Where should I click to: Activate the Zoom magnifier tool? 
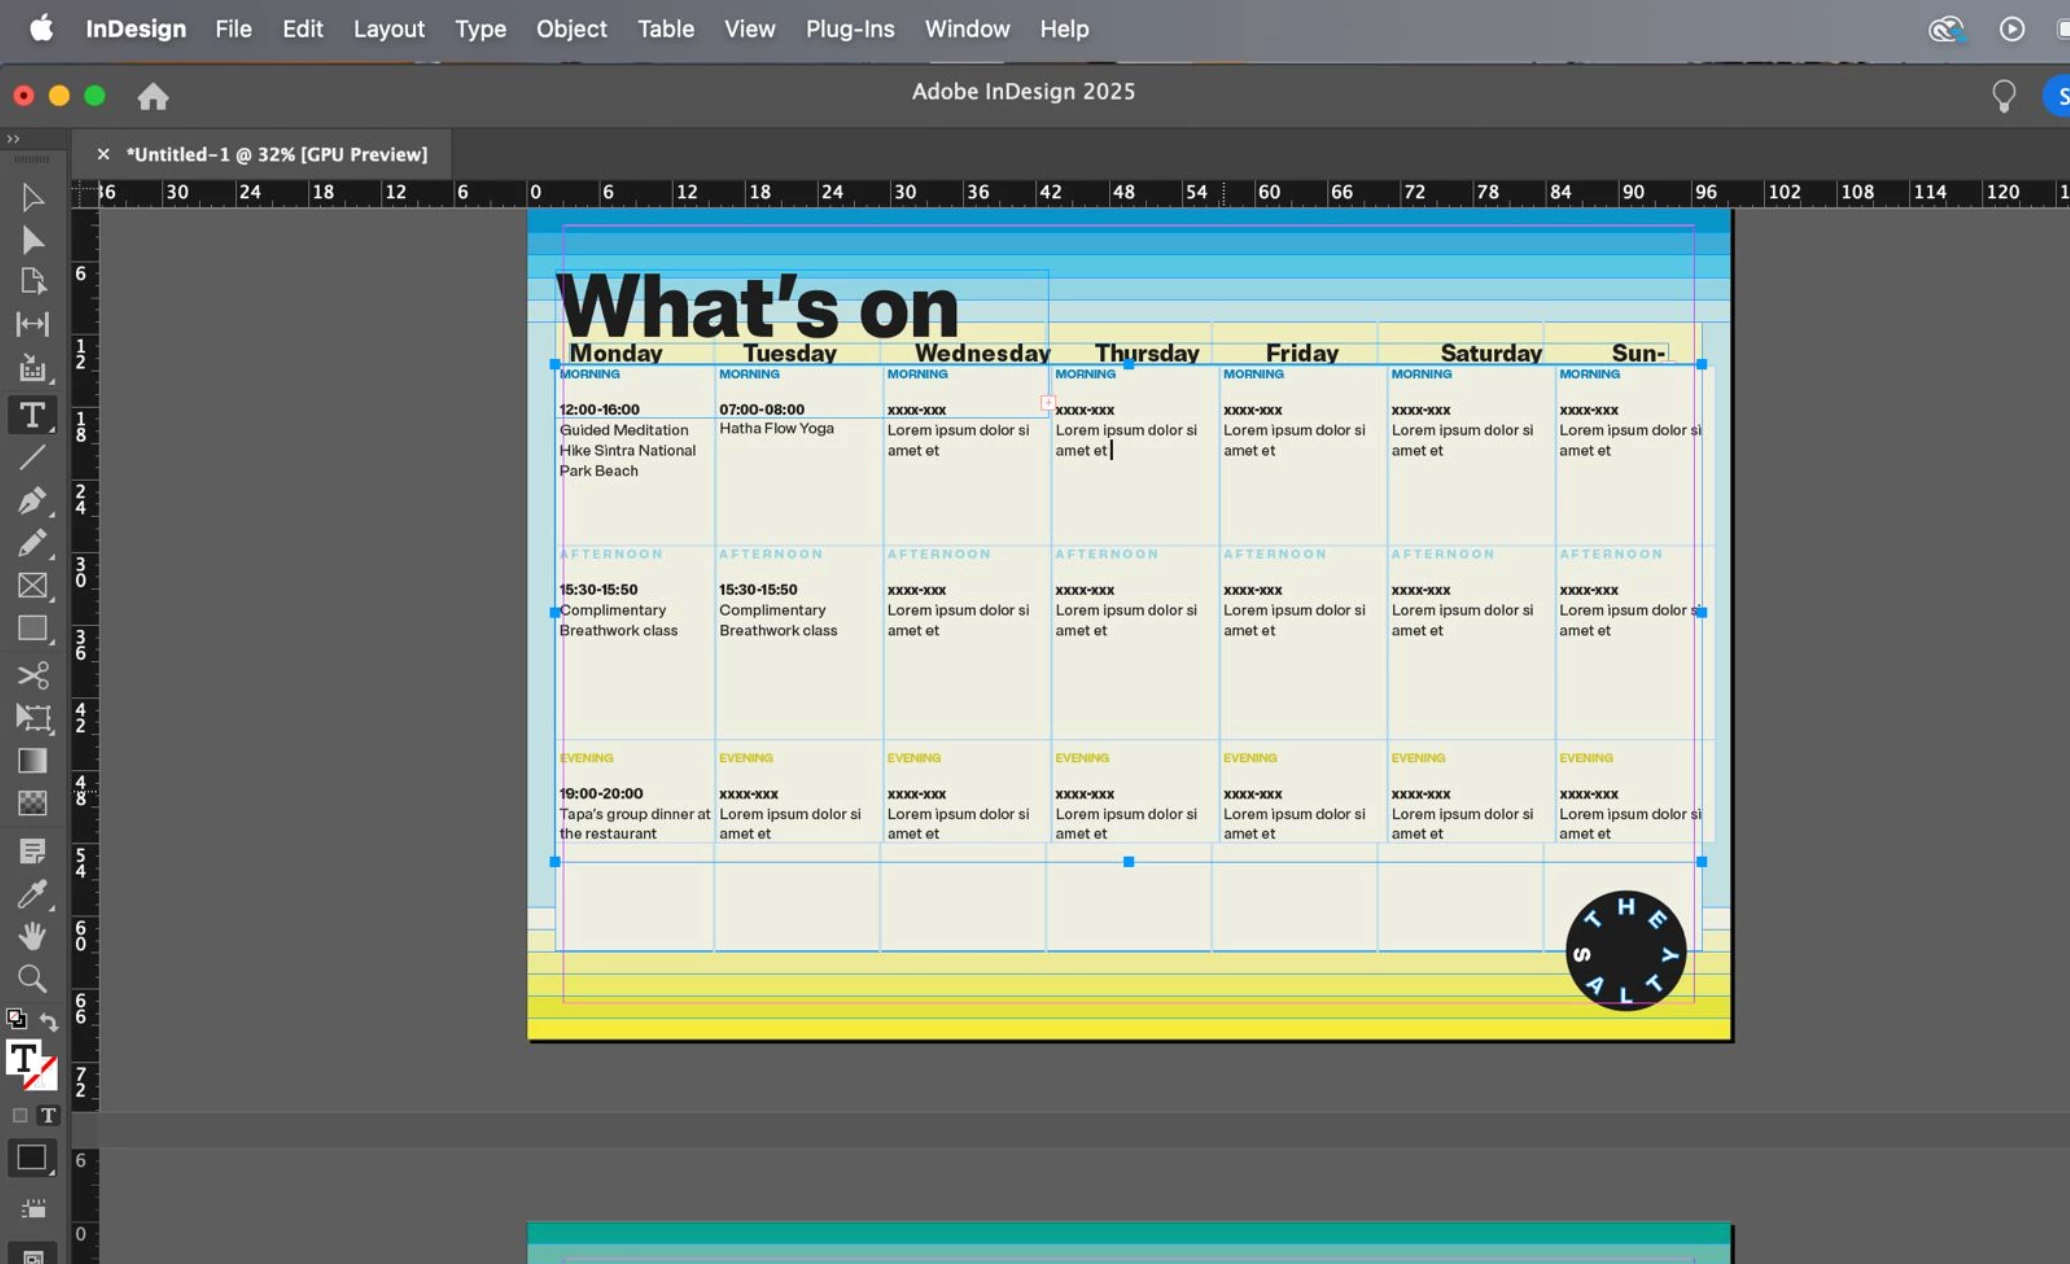(32, 978)
